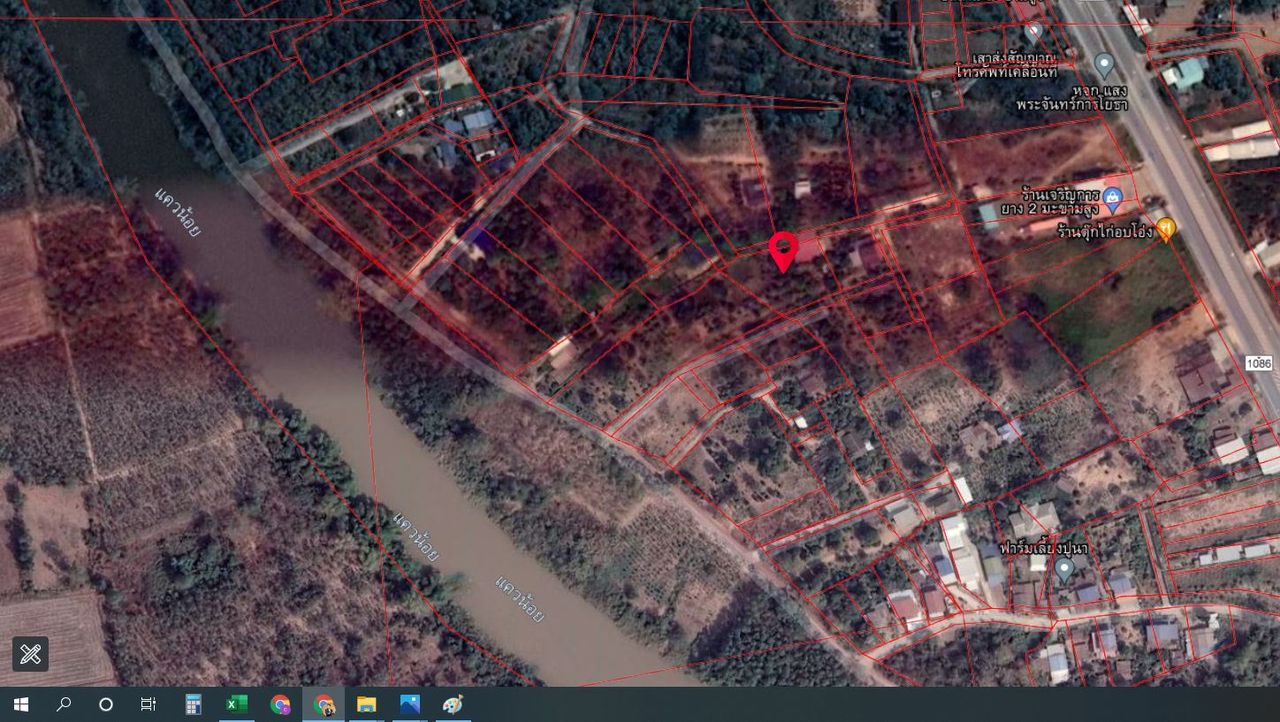The image size is (1280, 722).
Task: Click the route 1086 road shield
Action: [x=1259, y=363]
